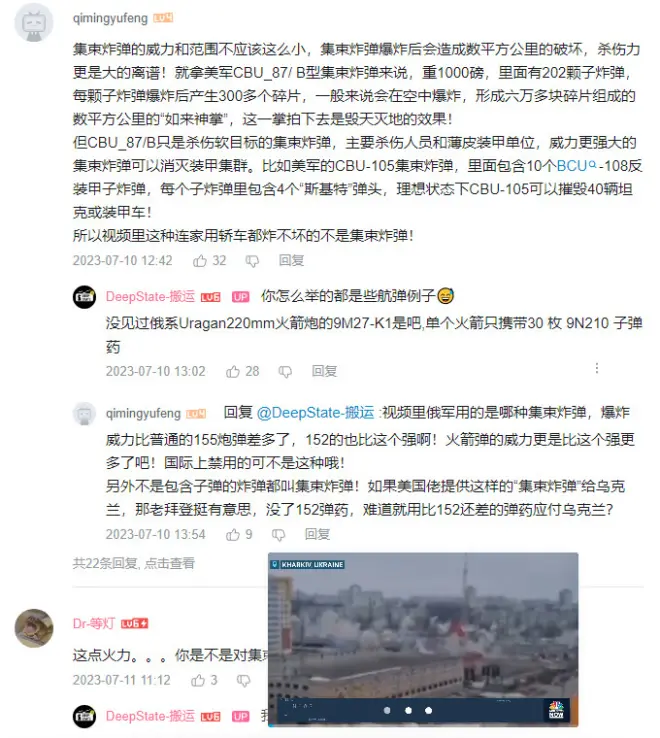
Task: Open the @DeepState-搬运 mention link
Action: pos(315,413)
